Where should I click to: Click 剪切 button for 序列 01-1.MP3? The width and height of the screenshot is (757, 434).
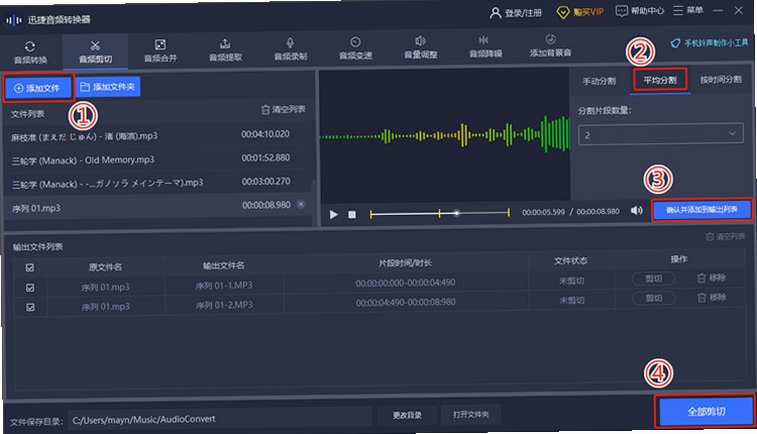click(x=654, y=279)
